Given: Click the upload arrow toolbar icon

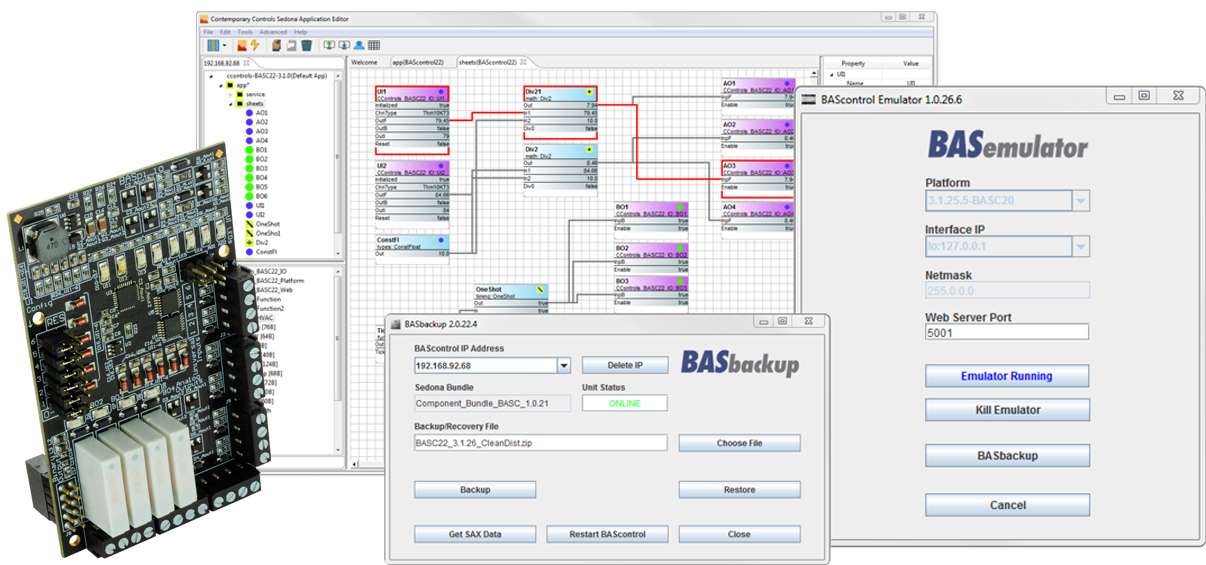Looking at the screenshot, I should [x=329, y=45].
